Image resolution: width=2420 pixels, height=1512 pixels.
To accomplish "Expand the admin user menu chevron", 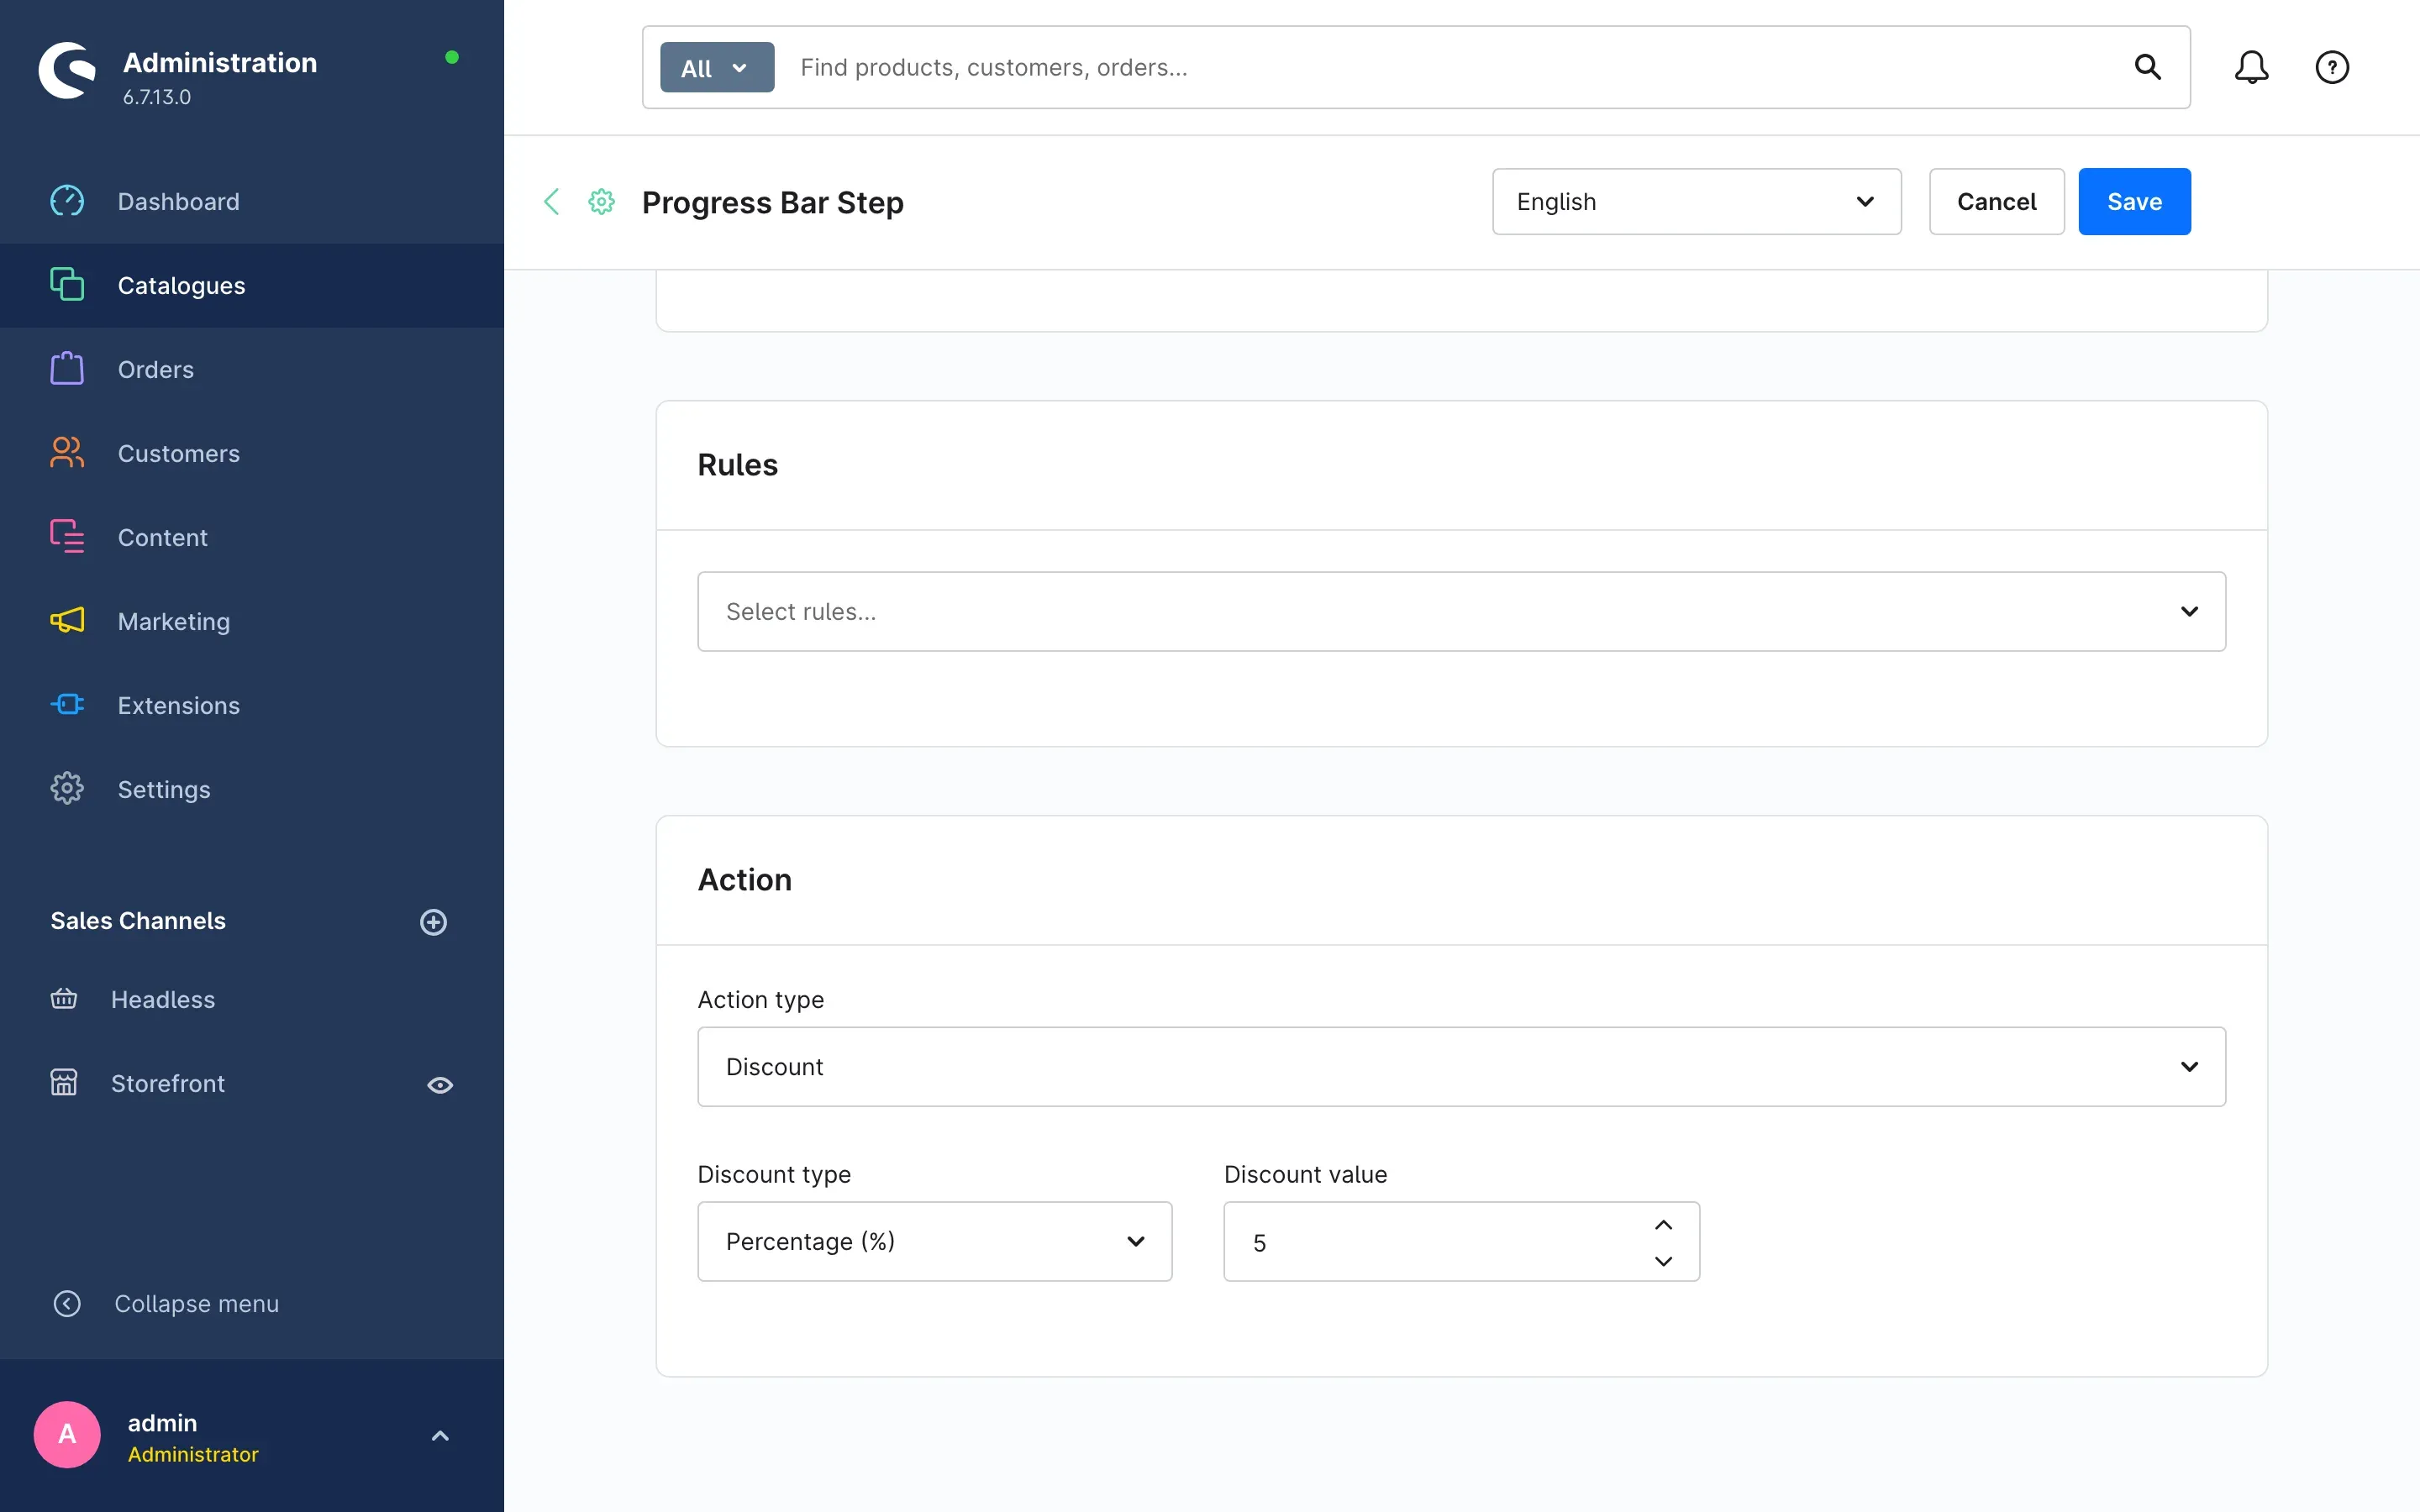I will pyautogui.click(x=440, y=1436).
